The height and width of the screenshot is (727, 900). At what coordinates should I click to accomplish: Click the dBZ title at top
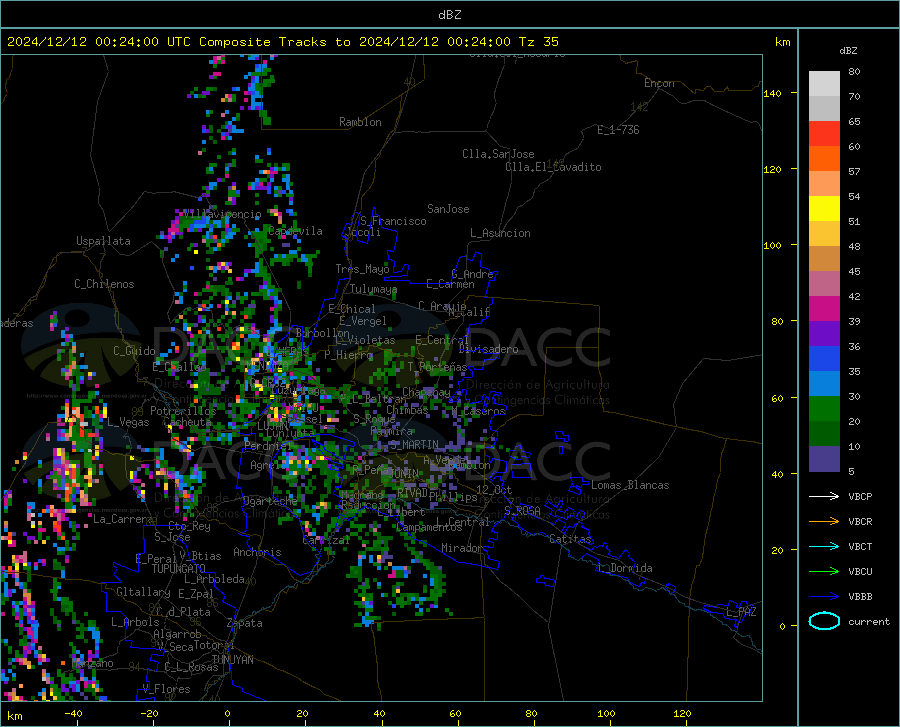[x=449, y=15]
